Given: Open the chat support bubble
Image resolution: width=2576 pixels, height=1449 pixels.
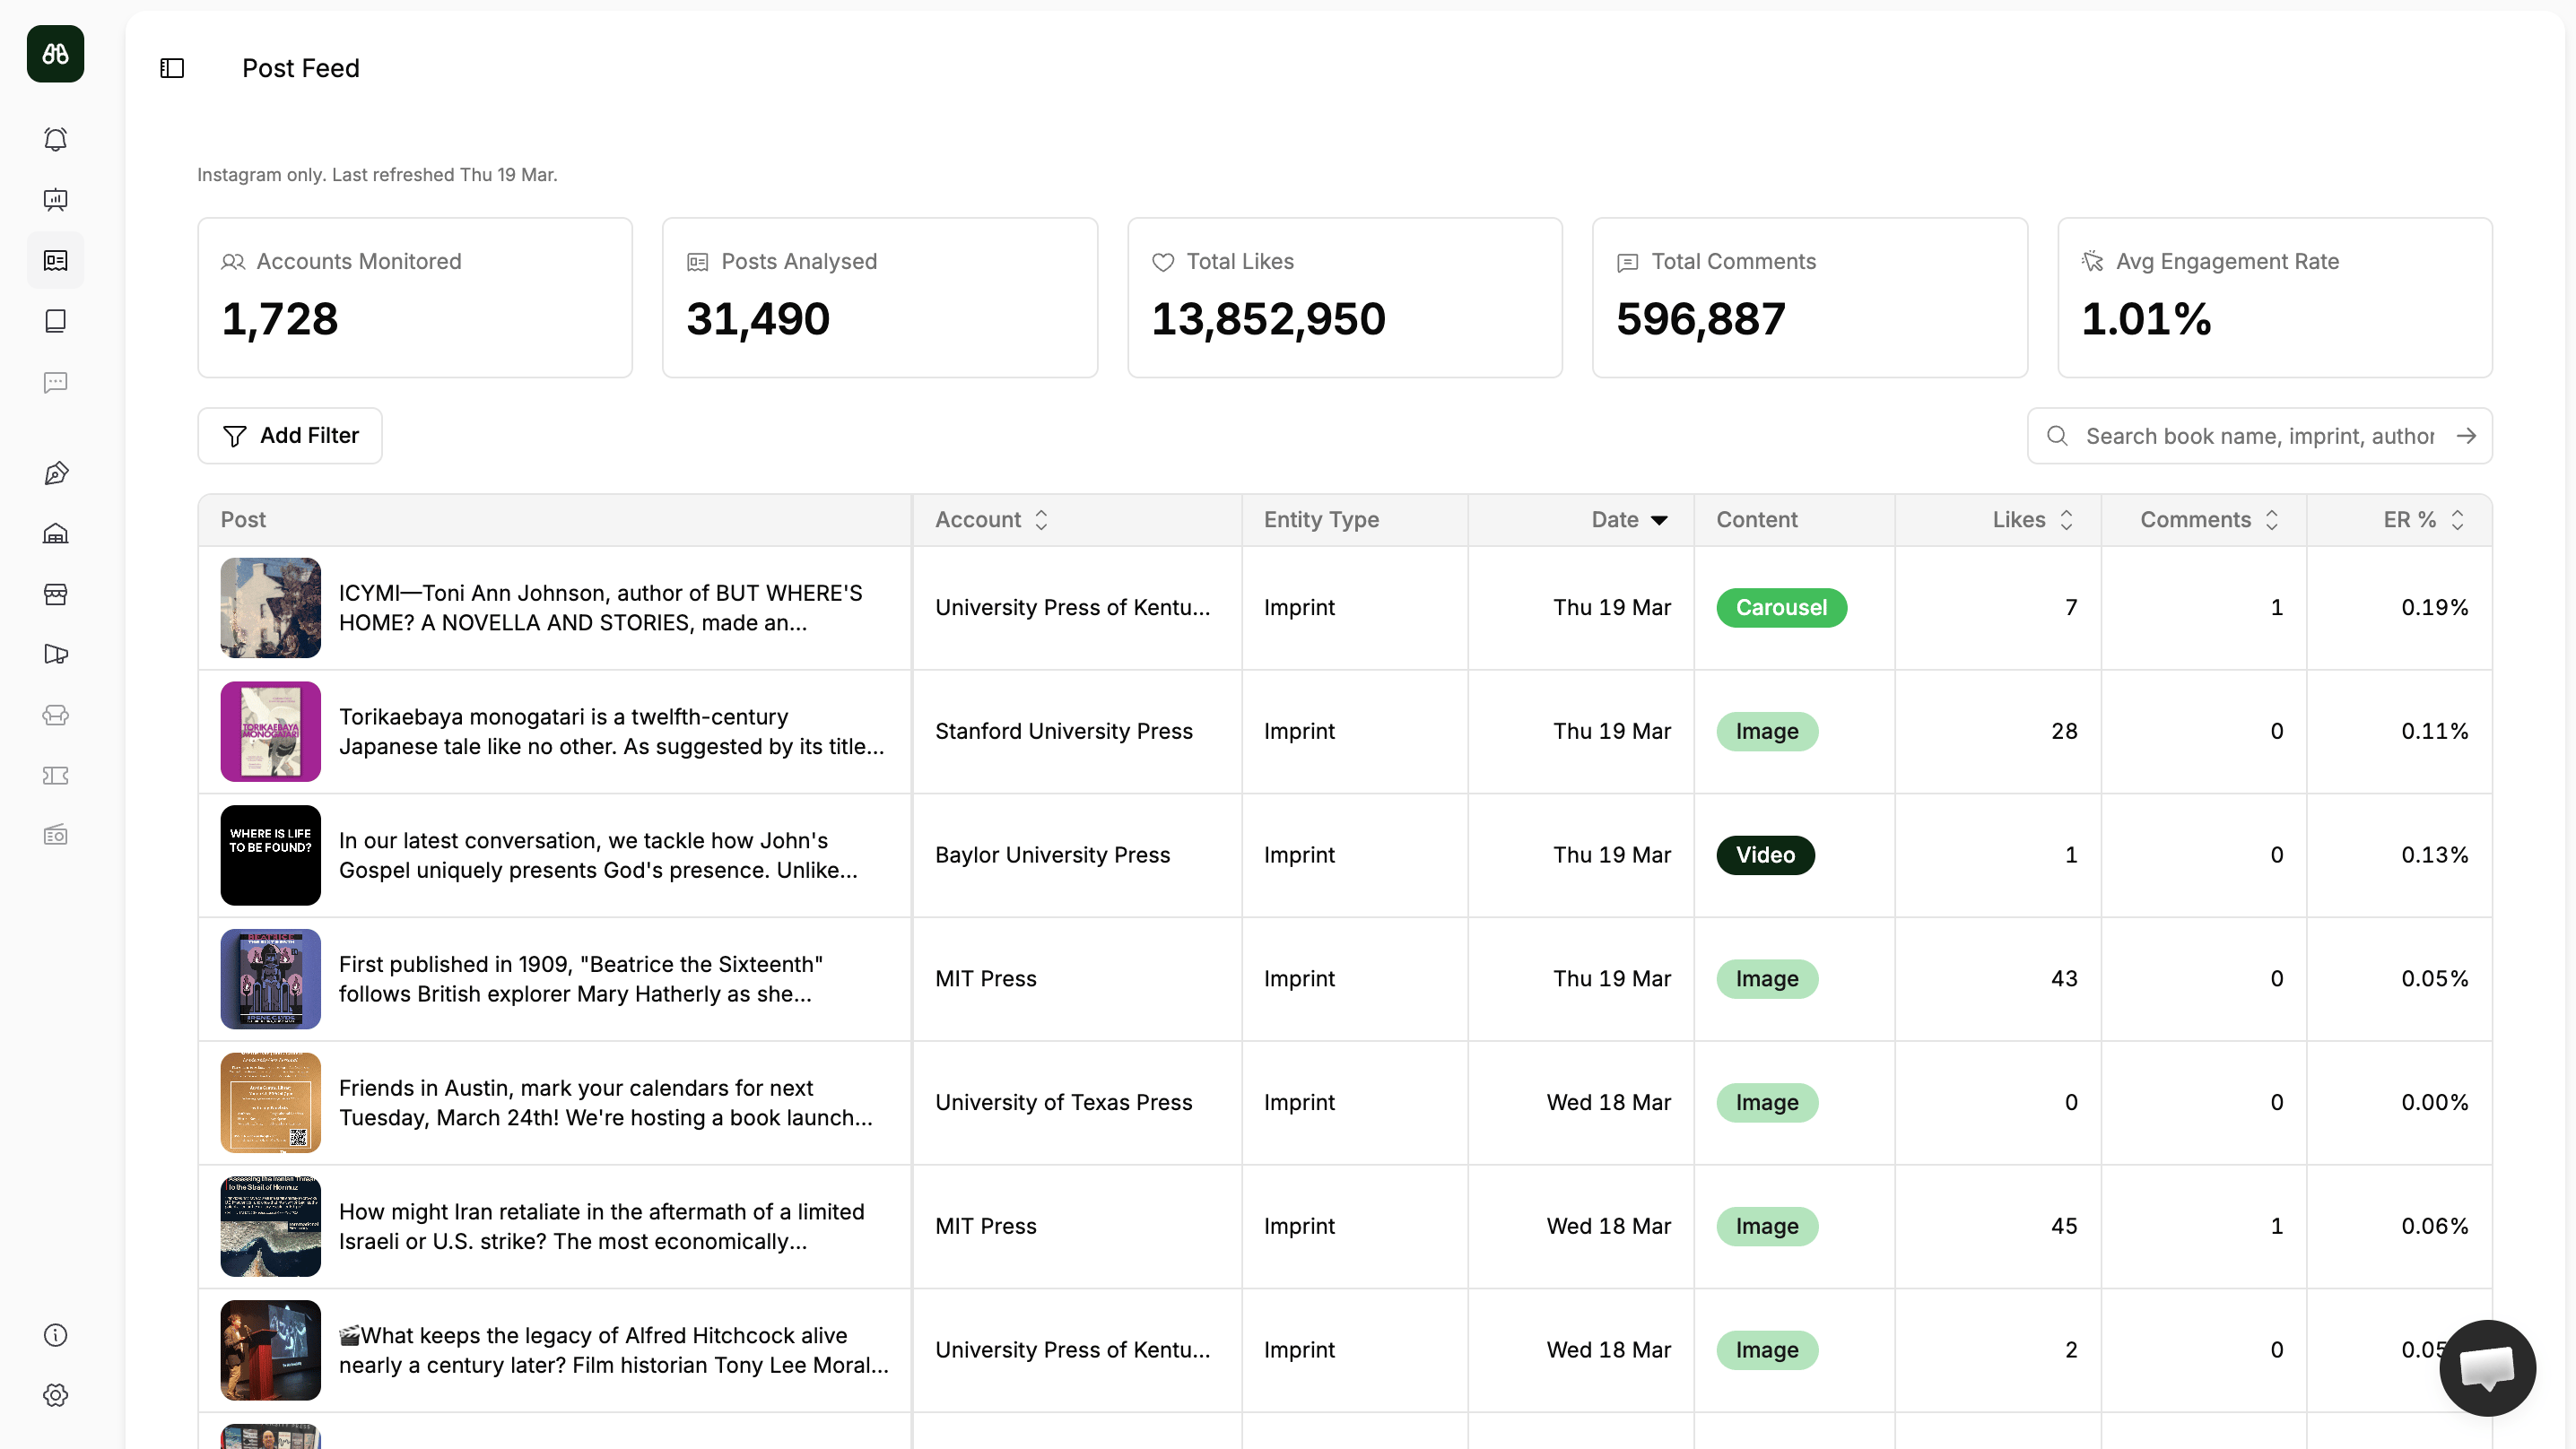Looking at the screenshot, I should pyautogui.click(x=2486, y=1367).
